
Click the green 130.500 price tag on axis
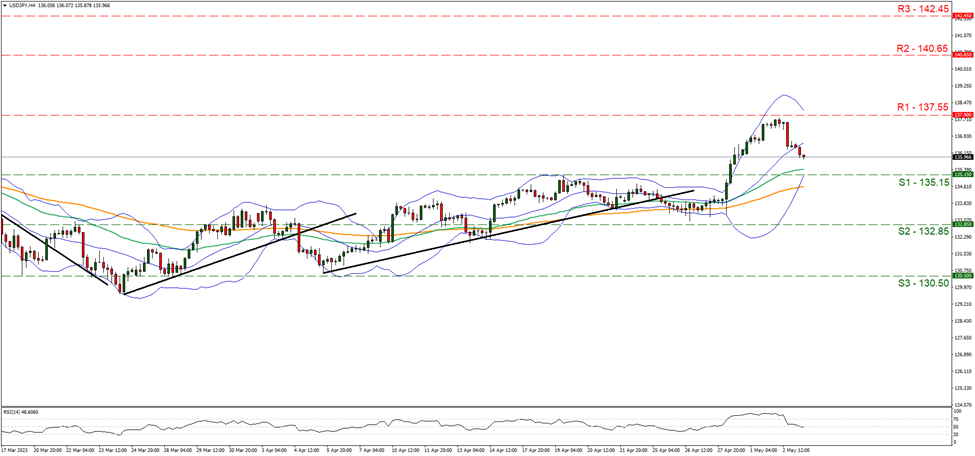coord(963,276)
